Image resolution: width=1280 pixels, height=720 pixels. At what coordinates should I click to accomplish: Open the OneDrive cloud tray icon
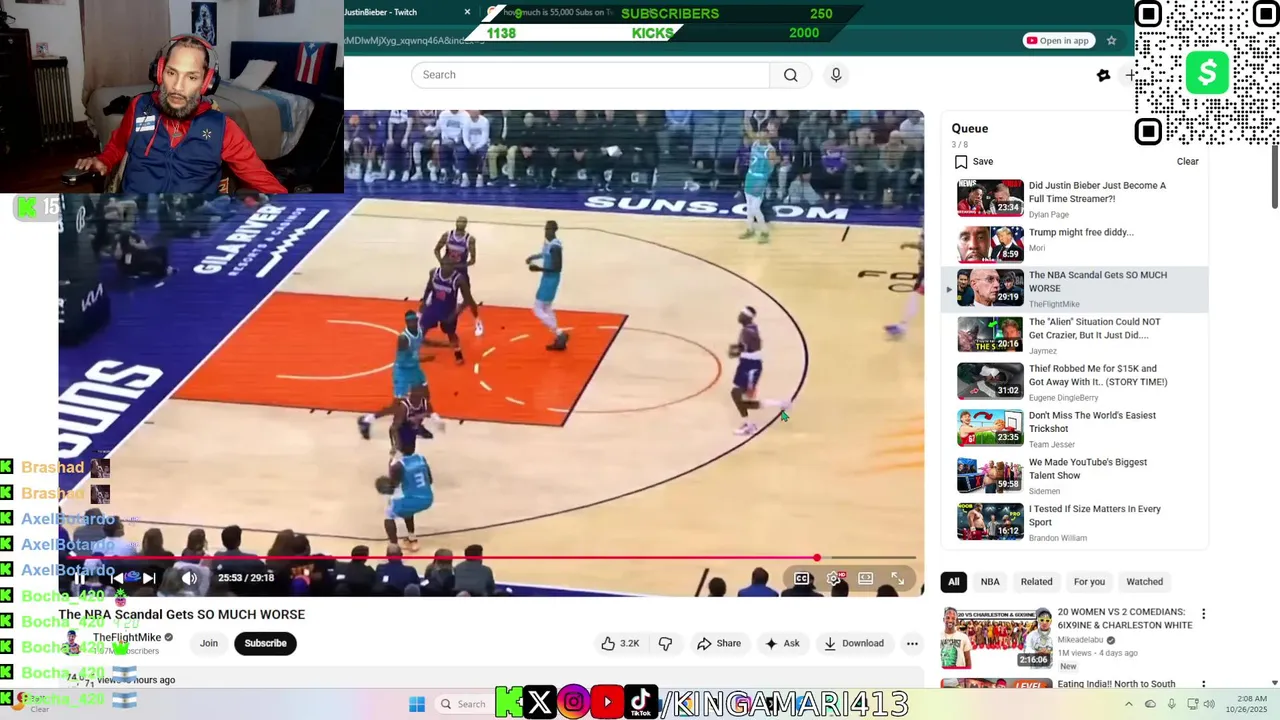coord(1150,704)
